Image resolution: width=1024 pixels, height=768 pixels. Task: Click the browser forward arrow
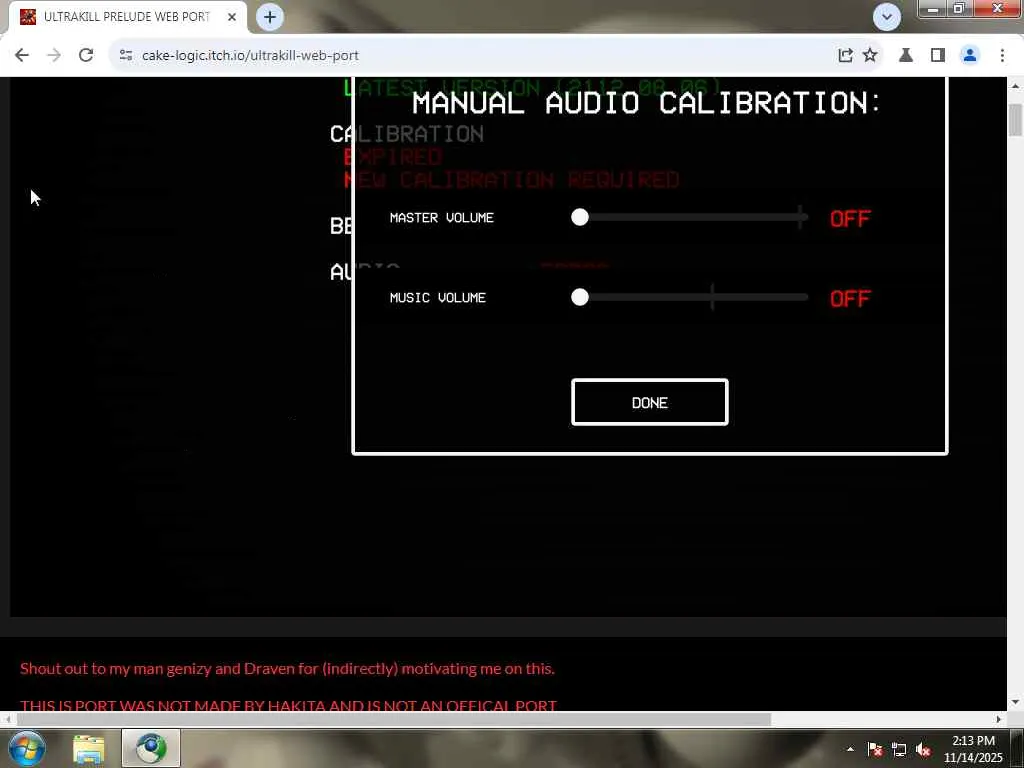(54, 56)
